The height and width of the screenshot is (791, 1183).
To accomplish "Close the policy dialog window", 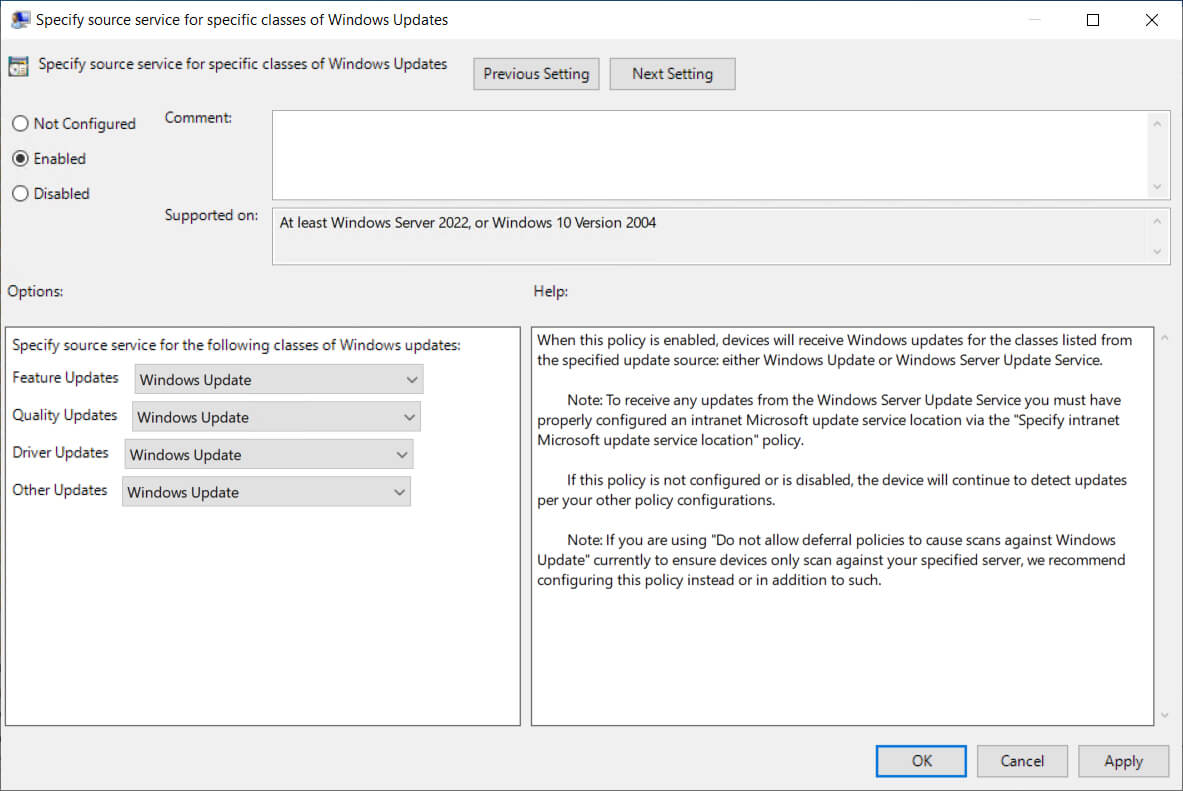I will click(x=1151, y=20).
